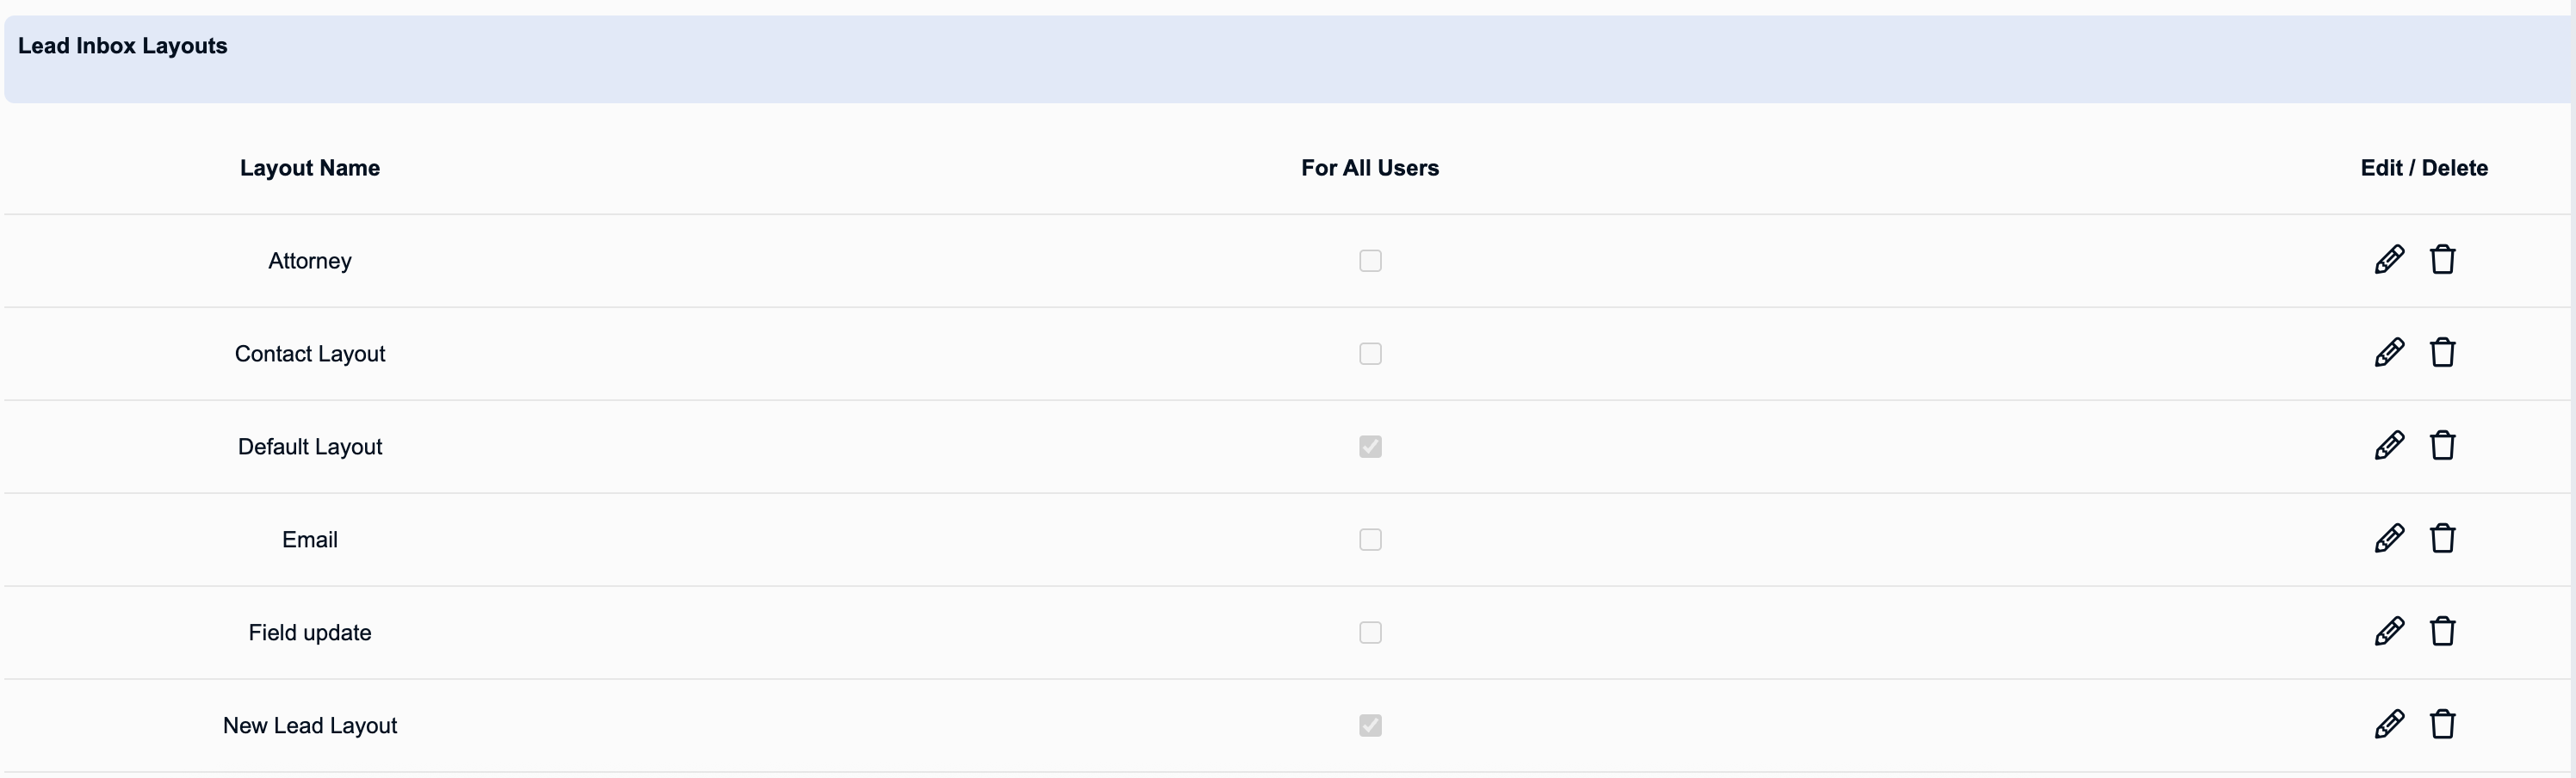
Task: Click the Layout Name column header
Action: click(310, 168)
